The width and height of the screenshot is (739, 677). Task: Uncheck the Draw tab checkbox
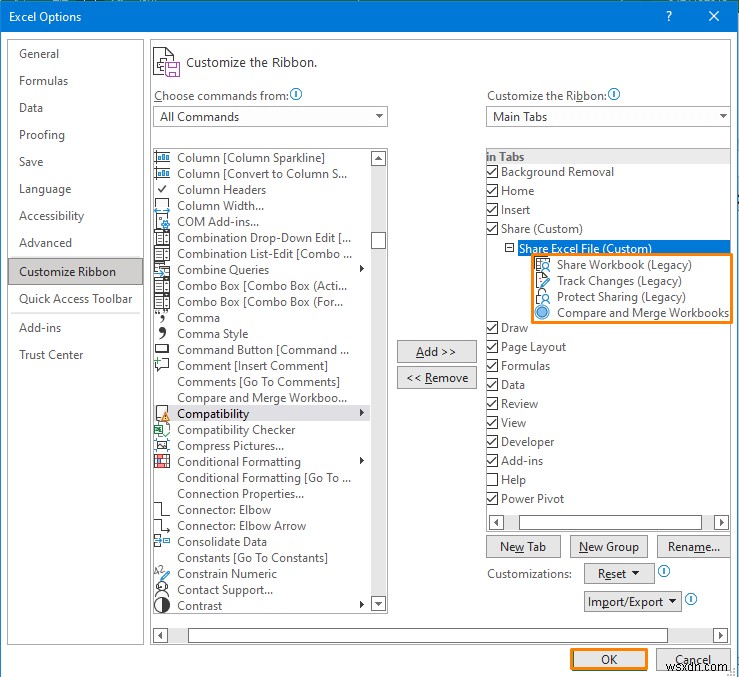pyautogui.click(x=492, y=327)
